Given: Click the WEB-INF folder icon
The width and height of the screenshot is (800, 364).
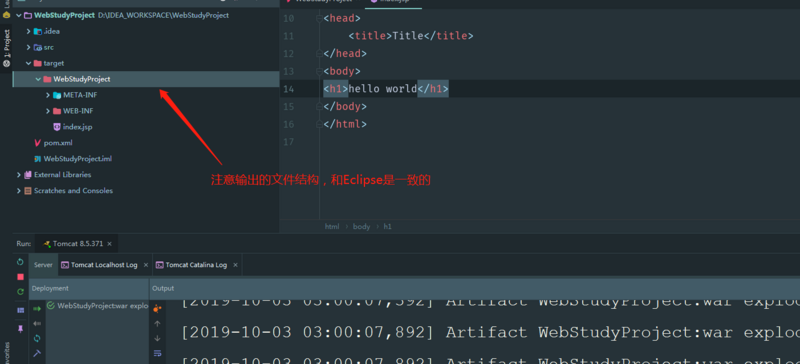Looking at the screenshot, I should 57,111.
